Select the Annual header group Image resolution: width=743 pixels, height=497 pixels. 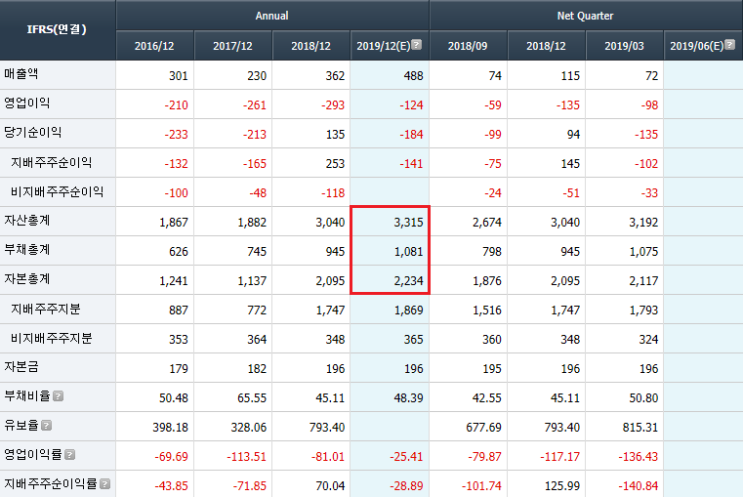[x=272, y=16]
